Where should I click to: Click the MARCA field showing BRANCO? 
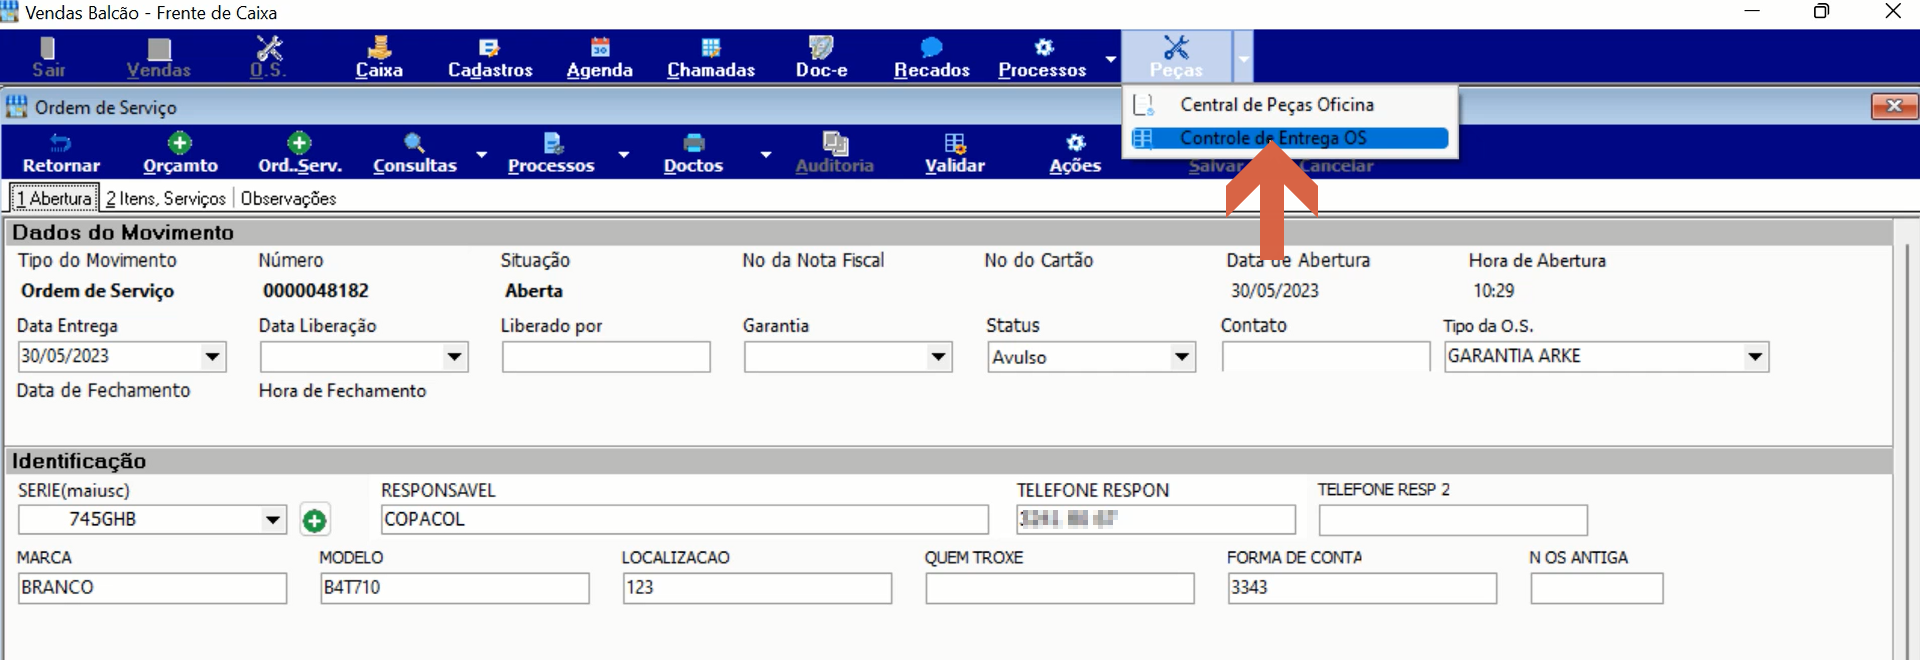(x=152, y=587)
